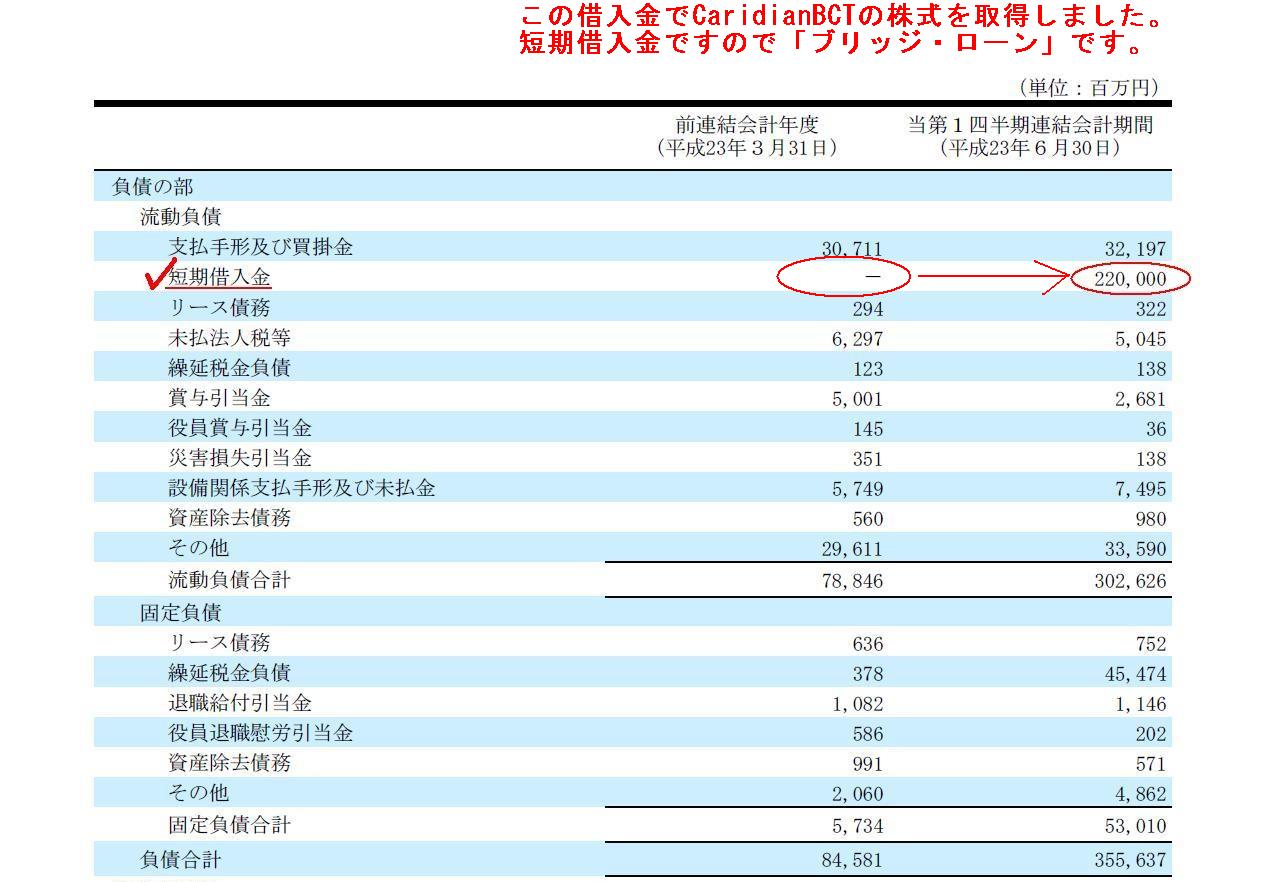The width and height of the screenshot is (1279, 882).
Task: Click the 流動負債合計 total label
Action: (229, 580)
